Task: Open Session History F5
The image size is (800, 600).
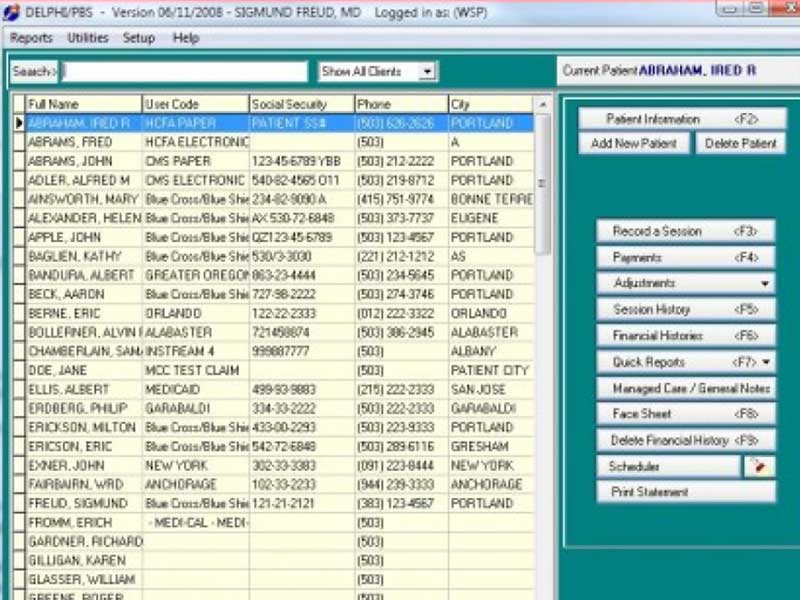Action: 686,309
